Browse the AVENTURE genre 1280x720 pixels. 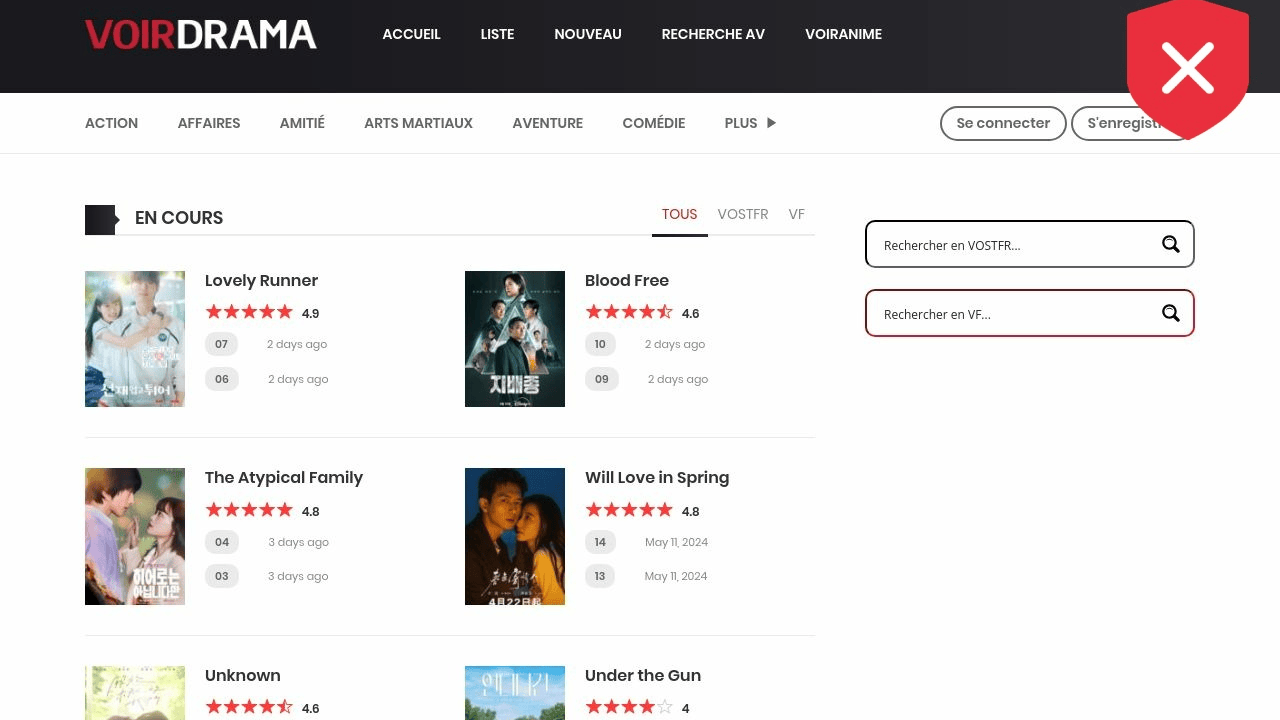[547, 123]
